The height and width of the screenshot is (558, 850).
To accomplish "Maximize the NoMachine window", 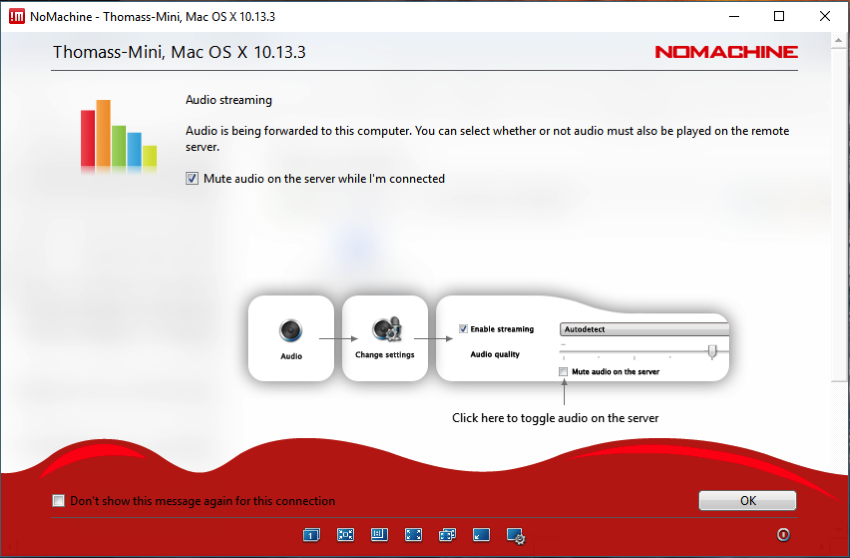I will 779,16.
